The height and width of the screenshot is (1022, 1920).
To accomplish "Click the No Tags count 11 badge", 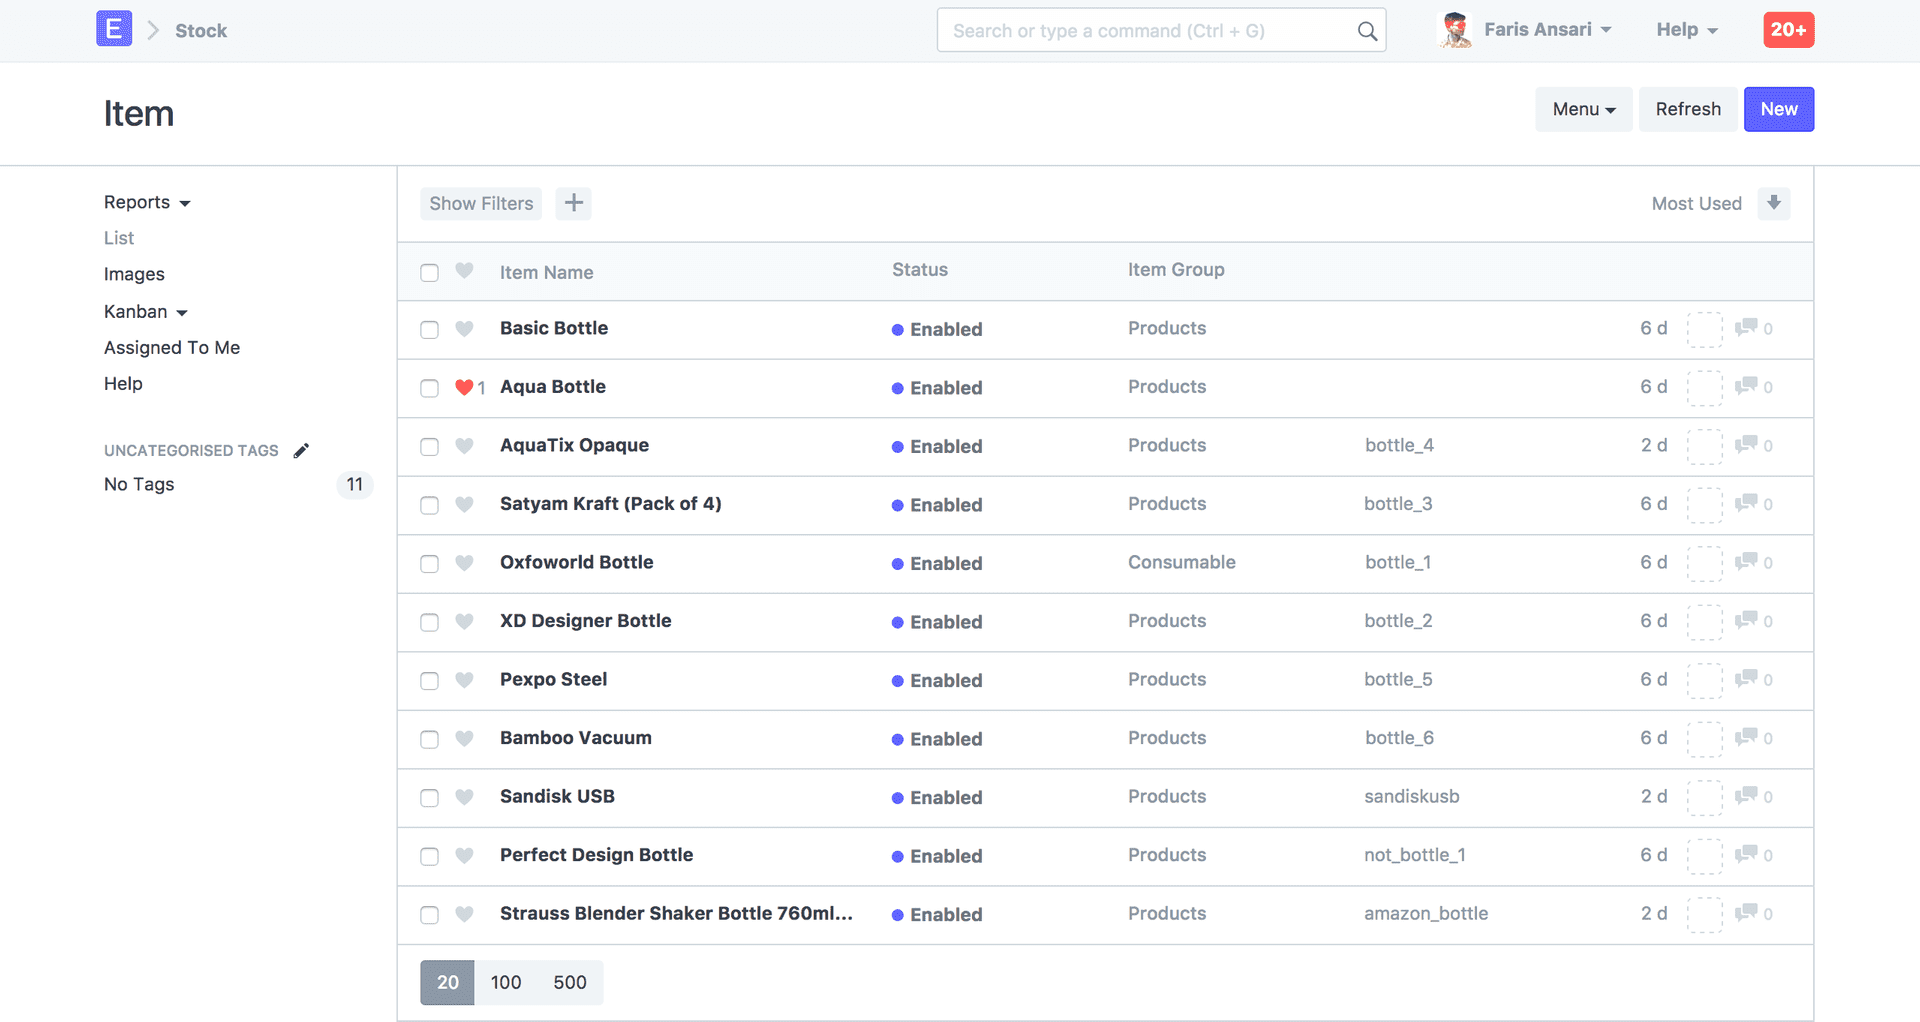I will 355,484.
